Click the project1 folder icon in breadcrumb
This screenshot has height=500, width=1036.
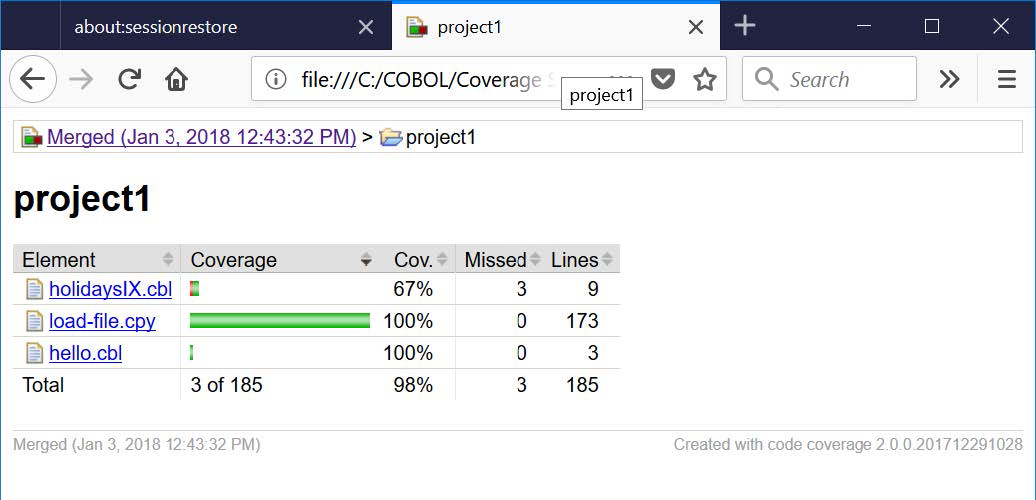[x=390, y=137]
